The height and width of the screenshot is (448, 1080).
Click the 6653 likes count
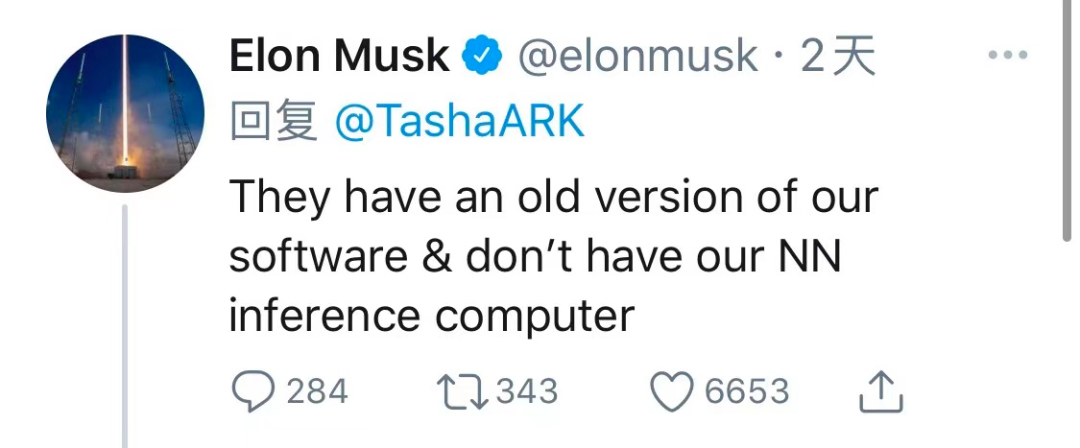pos(746,391)
